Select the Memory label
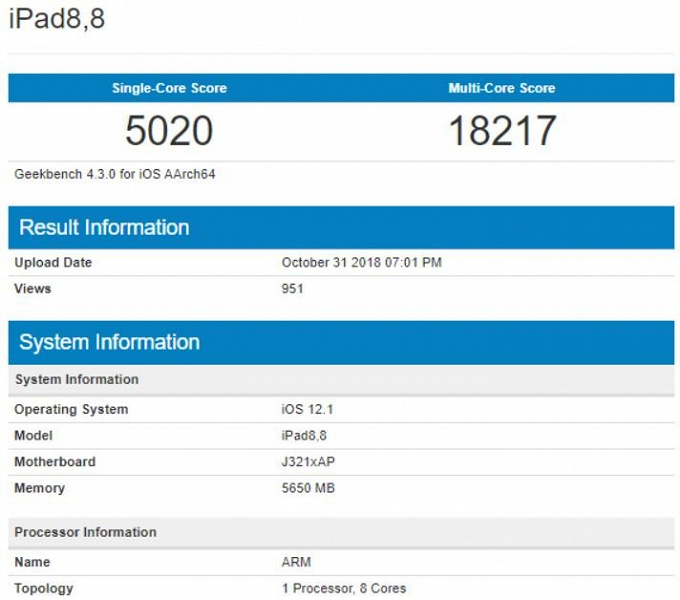Viewport: 680px width, 600px height. tap(39, 488)
